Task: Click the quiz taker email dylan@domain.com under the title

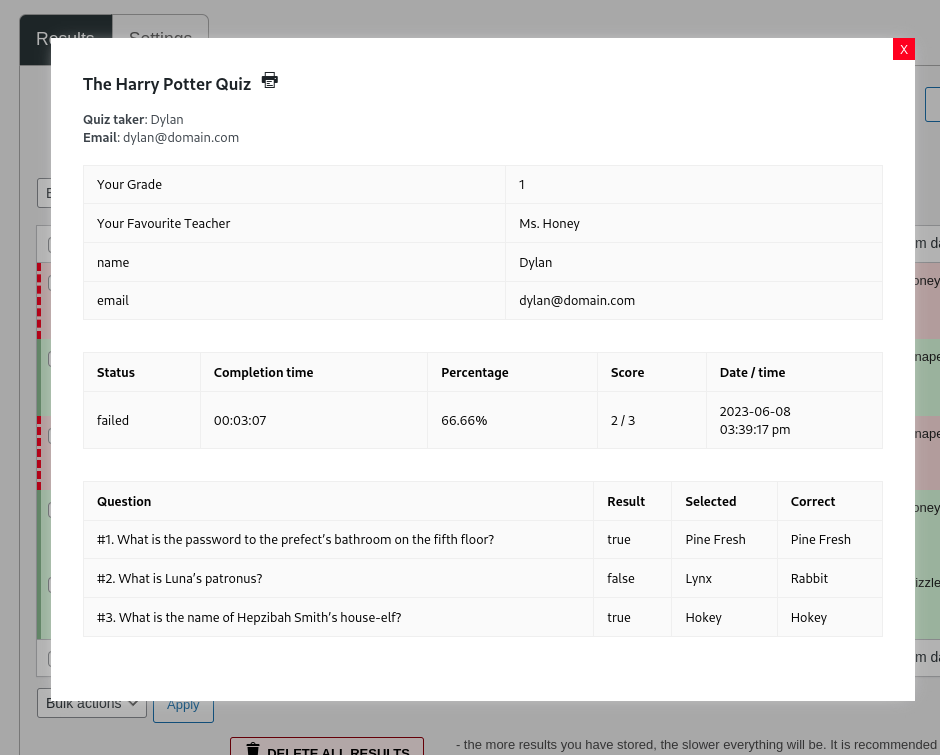Action: 181,137
